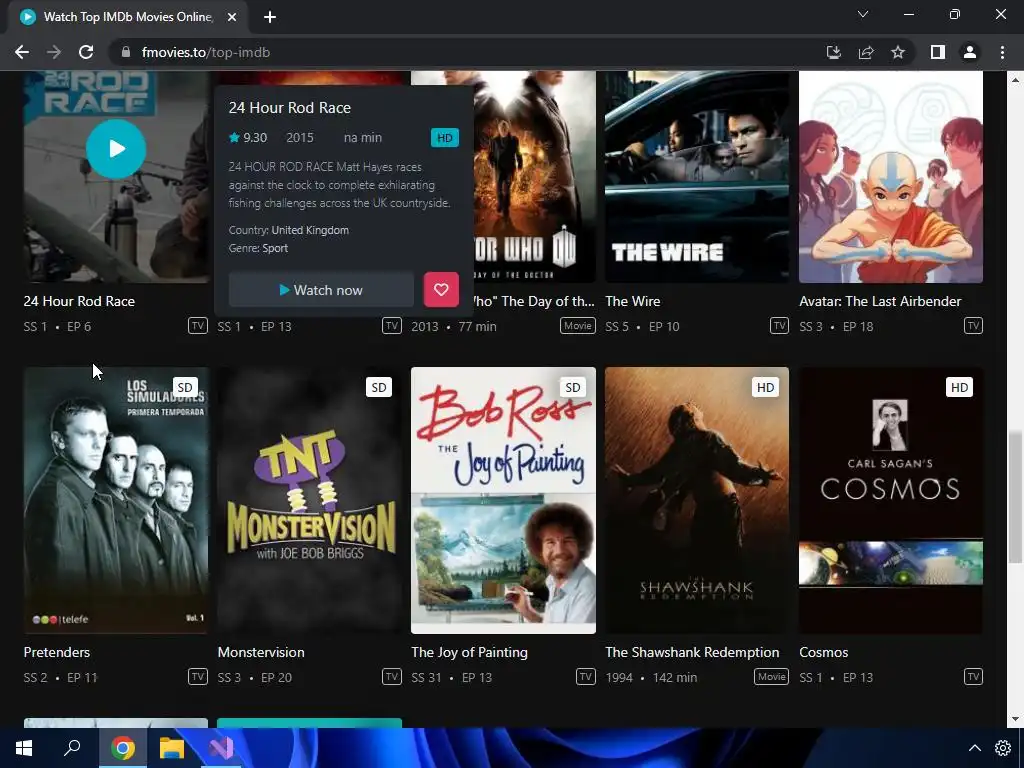Viewport: 1024px width, 768px height.
Task: Select the Watch Top IMDb Movies Online tab
Action: (127, 17)
